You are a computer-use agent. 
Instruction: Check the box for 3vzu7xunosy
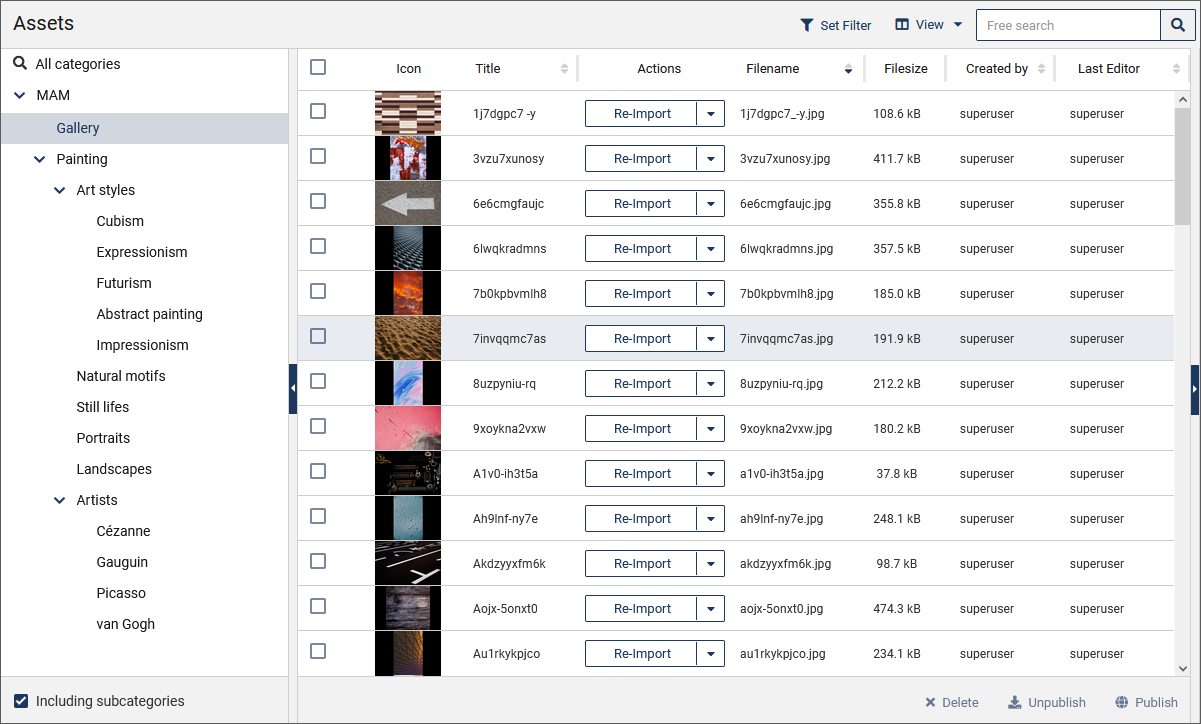pos(318,156)
